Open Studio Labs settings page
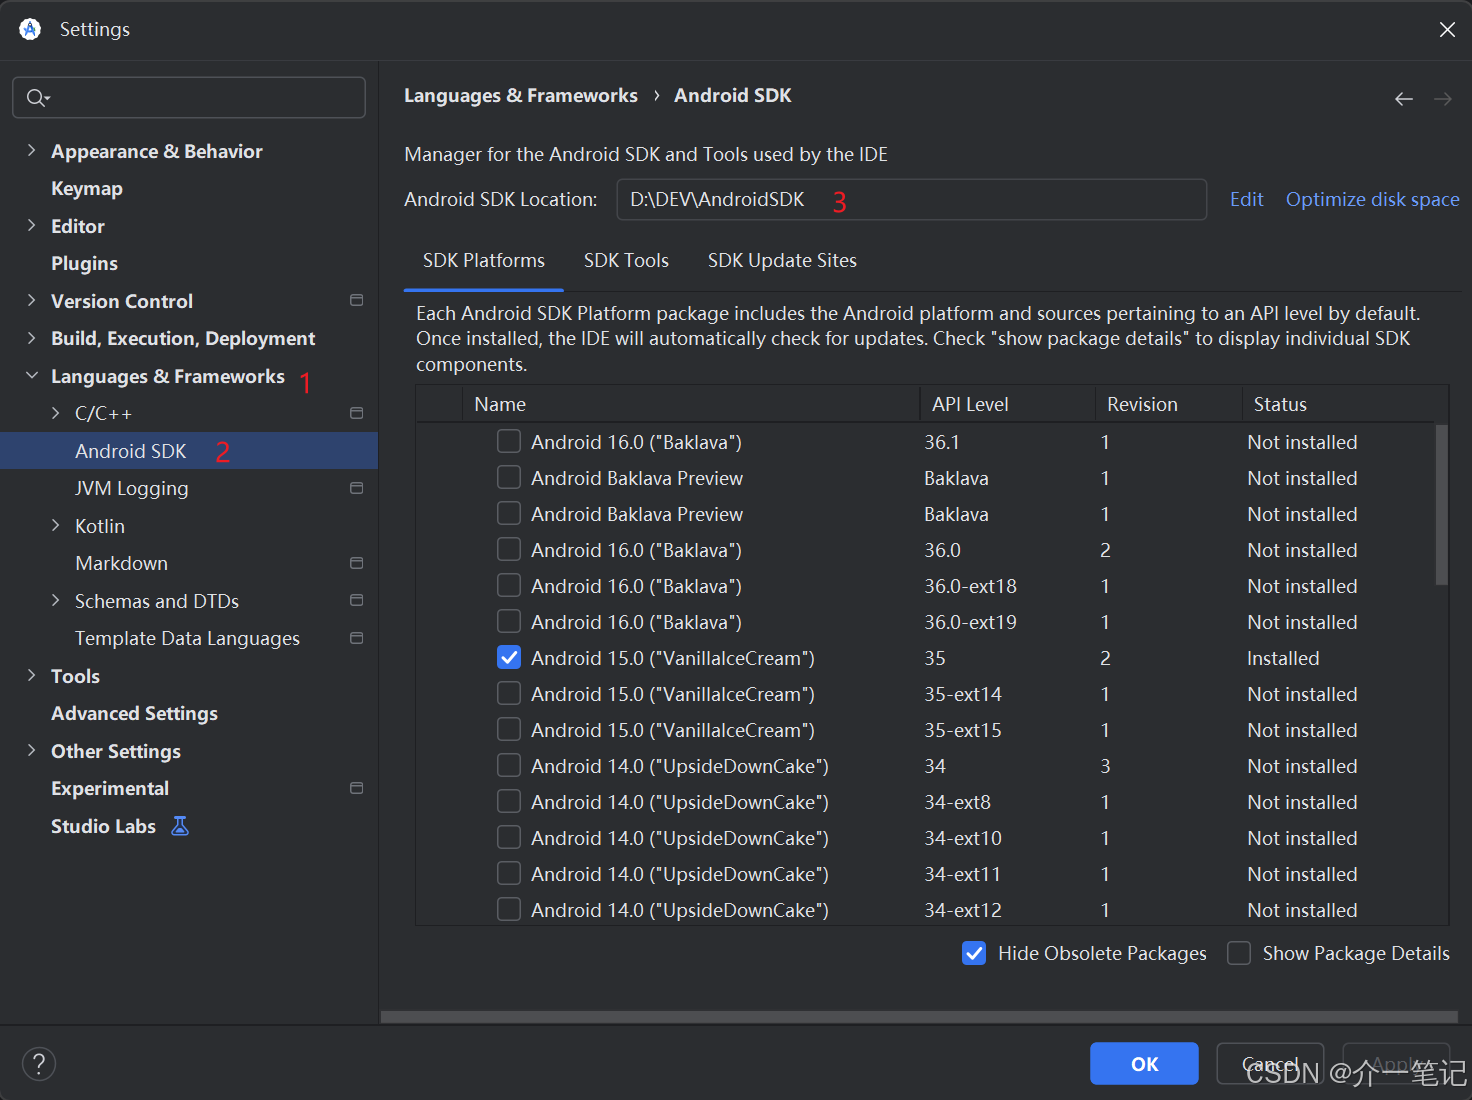Screen dimensions: 1472x1100 (x=103, y=826)
